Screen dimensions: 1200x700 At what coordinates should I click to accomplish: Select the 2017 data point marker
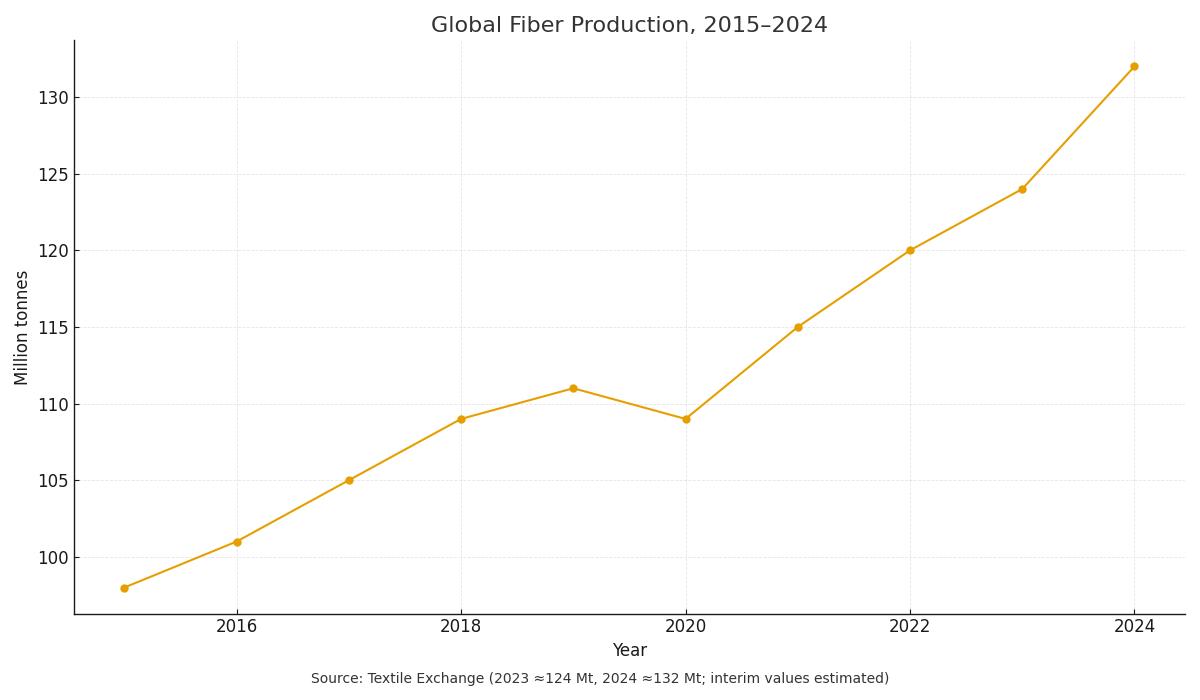(348, 480)
